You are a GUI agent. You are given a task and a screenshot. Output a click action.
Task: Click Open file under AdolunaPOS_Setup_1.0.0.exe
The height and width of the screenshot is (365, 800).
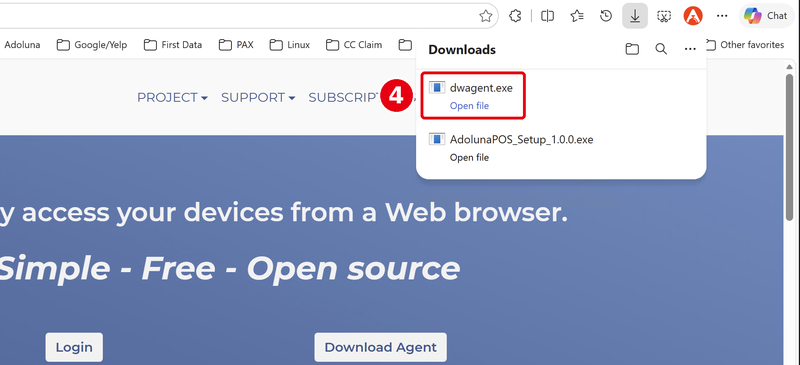(x=469, y=157)
